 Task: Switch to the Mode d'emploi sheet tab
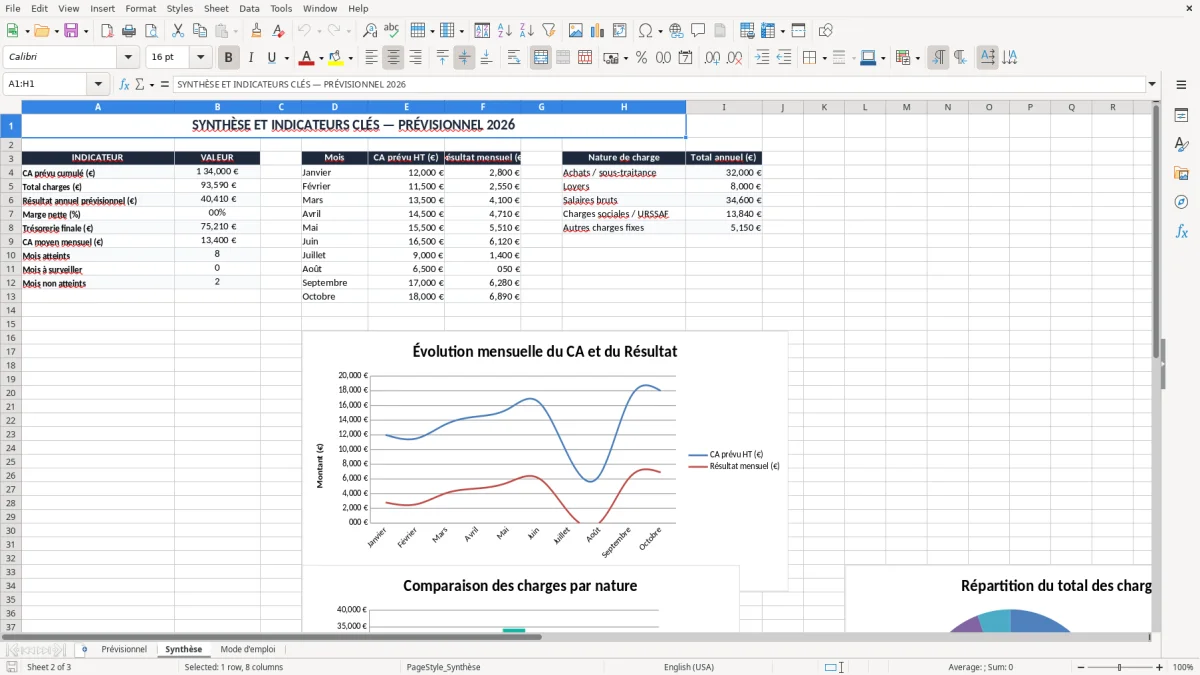(248, 650)
